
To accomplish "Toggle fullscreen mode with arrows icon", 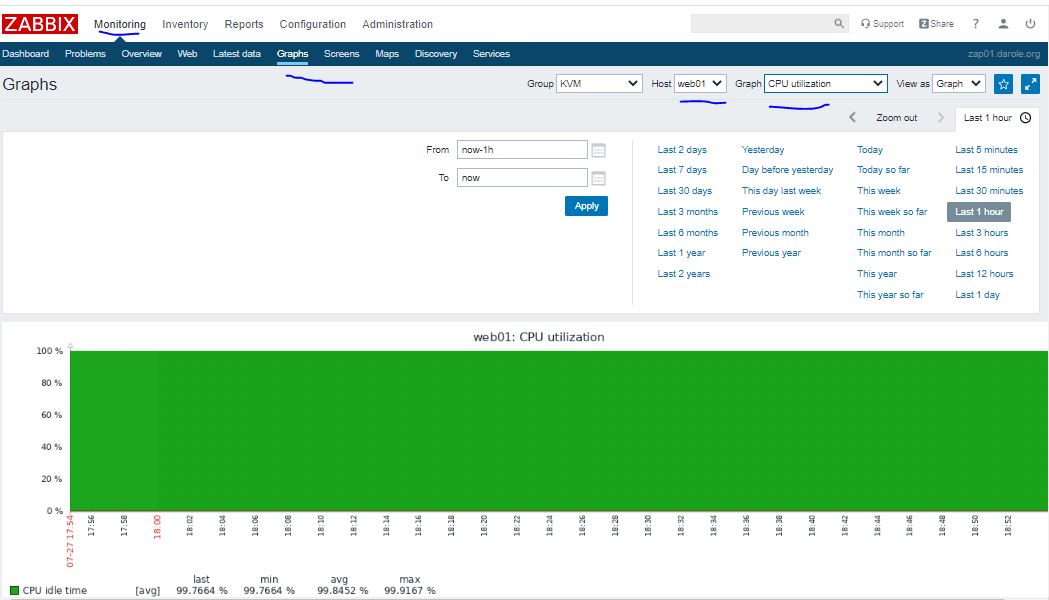I will [x=1030, y=84].
